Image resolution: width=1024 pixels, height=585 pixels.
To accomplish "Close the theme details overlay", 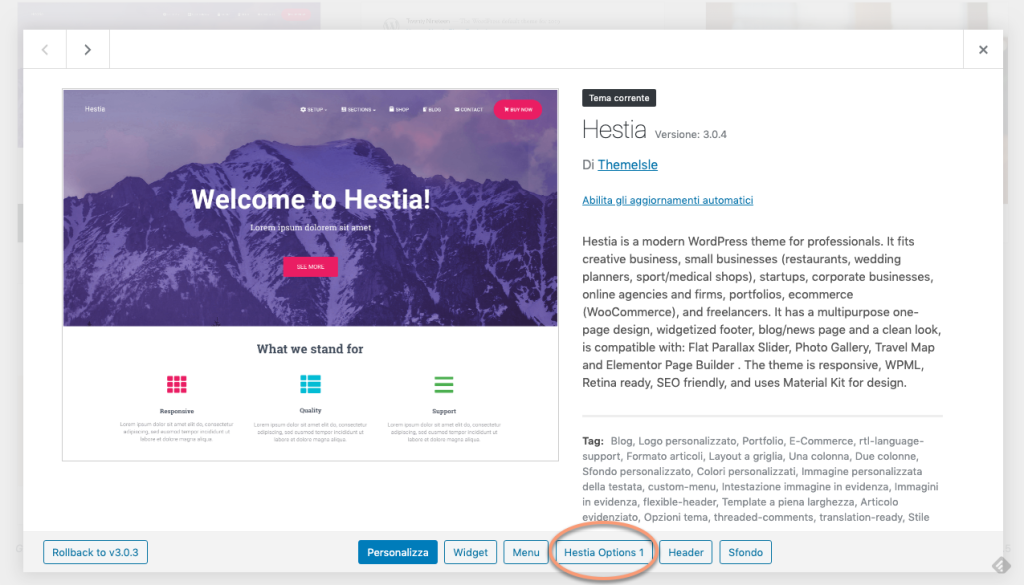I will click(x=983, y=50).
